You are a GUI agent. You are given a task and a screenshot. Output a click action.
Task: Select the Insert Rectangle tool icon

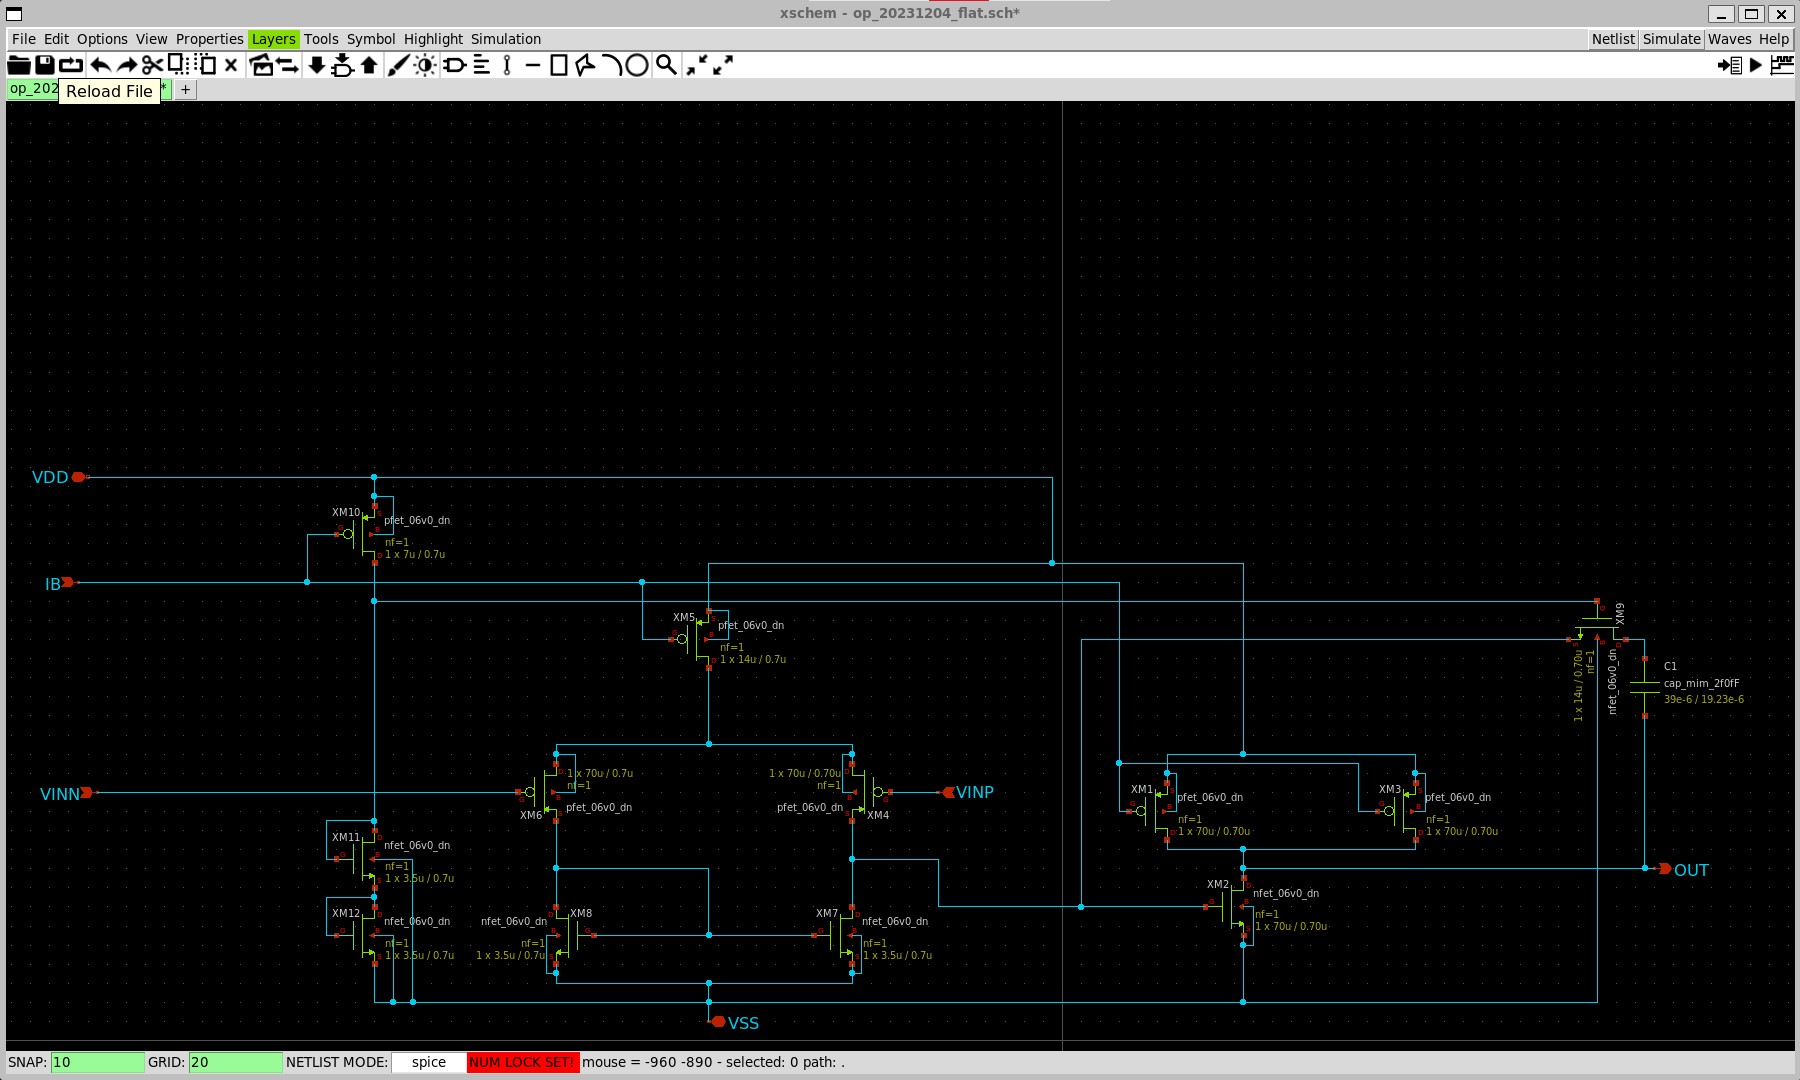(559, 65)
